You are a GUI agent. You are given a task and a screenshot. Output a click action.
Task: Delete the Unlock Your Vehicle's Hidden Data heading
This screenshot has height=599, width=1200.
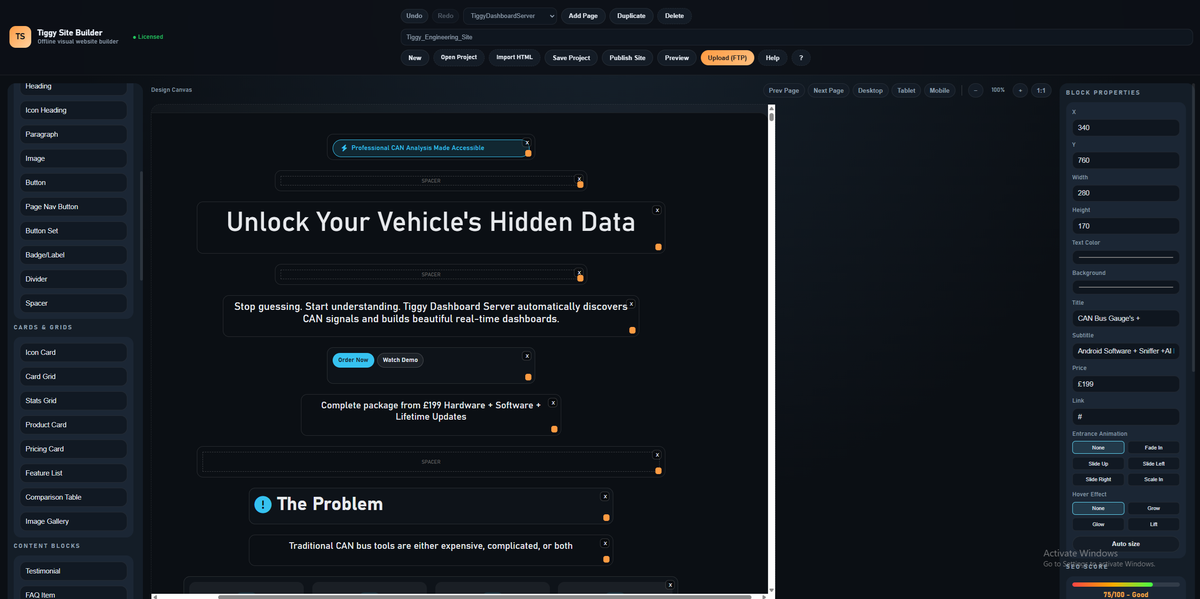[657, 210]
